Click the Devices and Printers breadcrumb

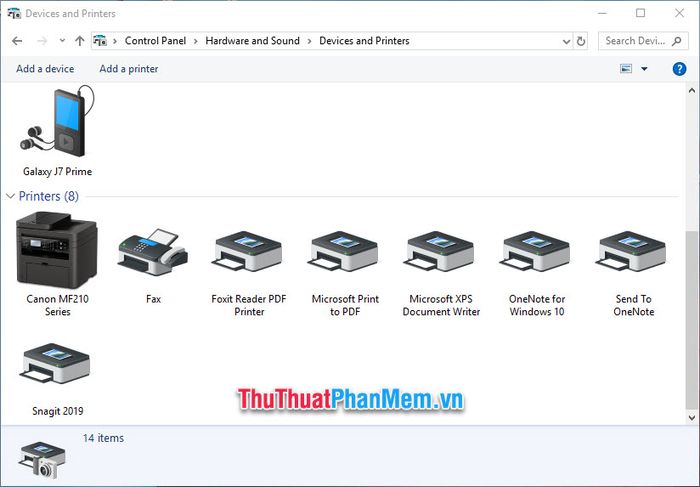coord(364,41)
